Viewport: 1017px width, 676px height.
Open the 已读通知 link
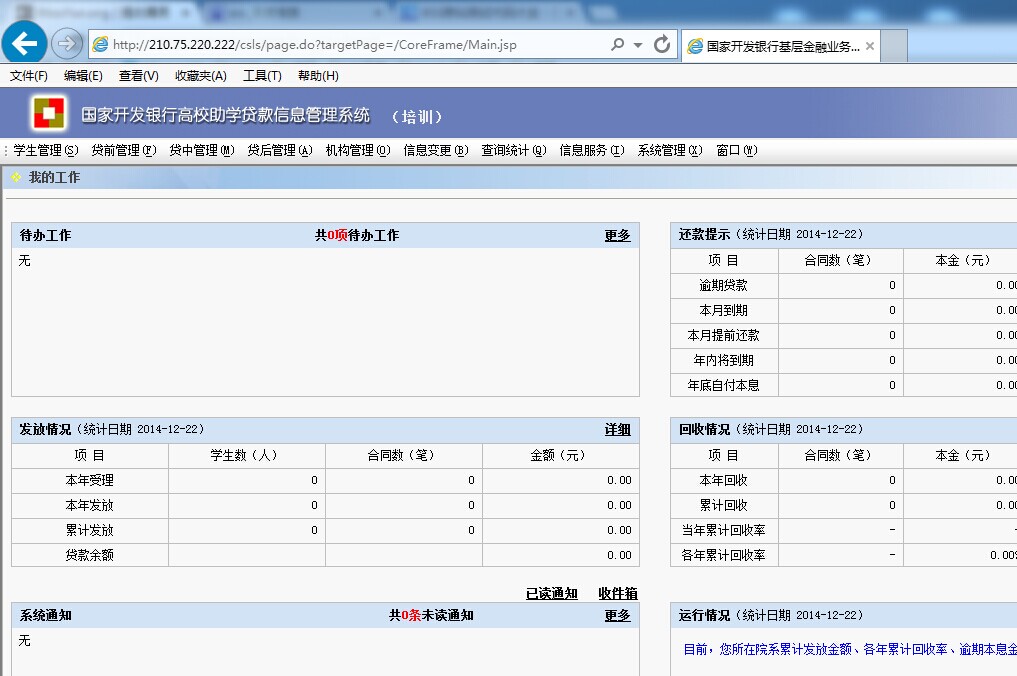coord(551,594)
